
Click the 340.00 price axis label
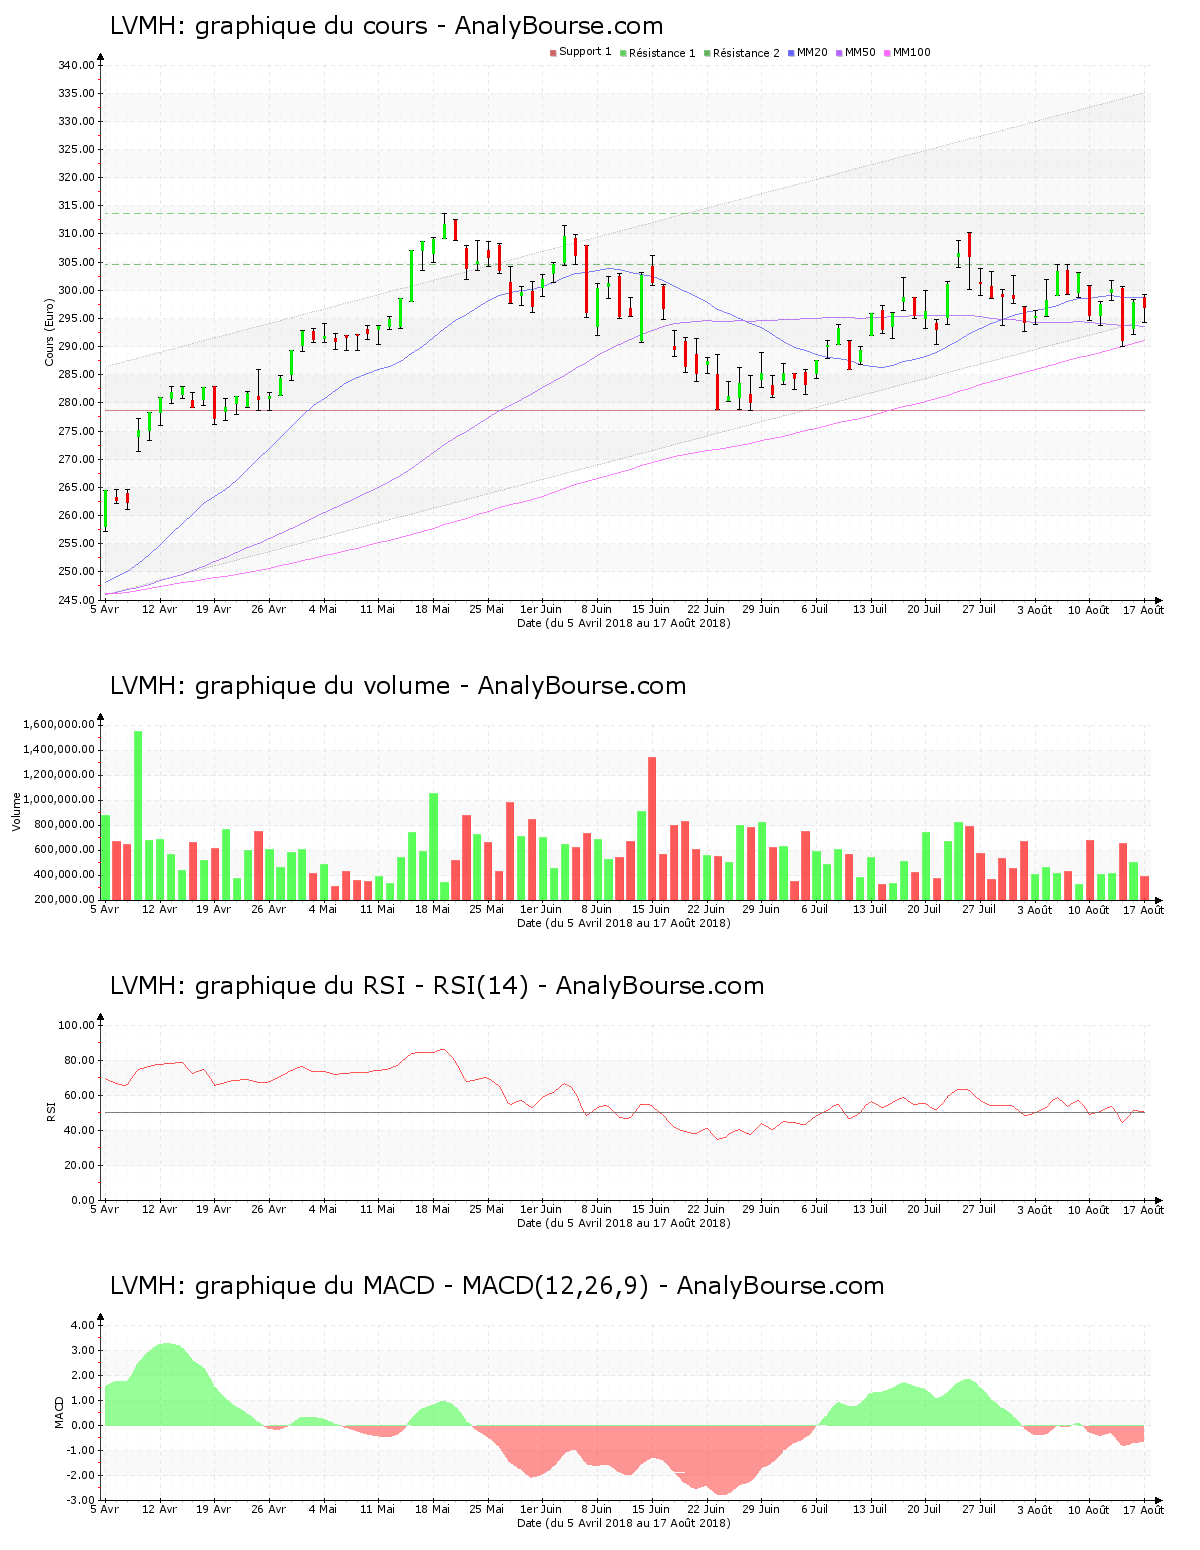77,65
